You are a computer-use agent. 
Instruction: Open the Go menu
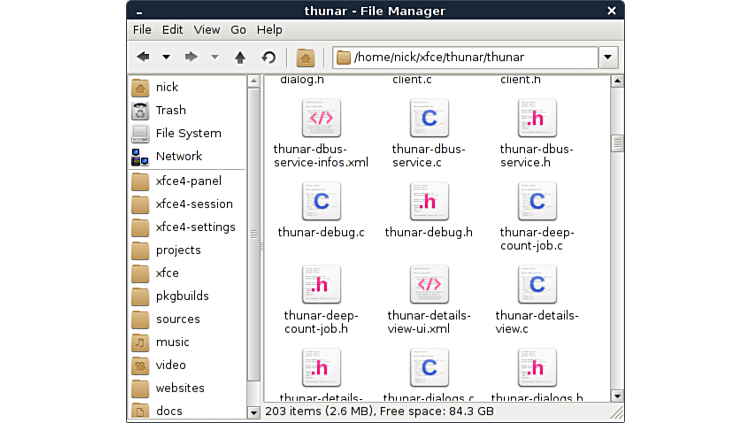tap(238, 30)
